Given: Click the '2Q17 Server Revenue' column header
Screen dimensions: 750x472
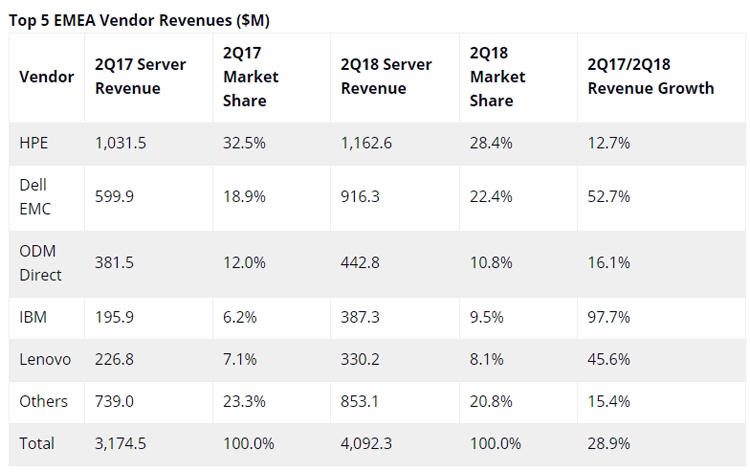Looking at the screenshot, I should 140,76.
